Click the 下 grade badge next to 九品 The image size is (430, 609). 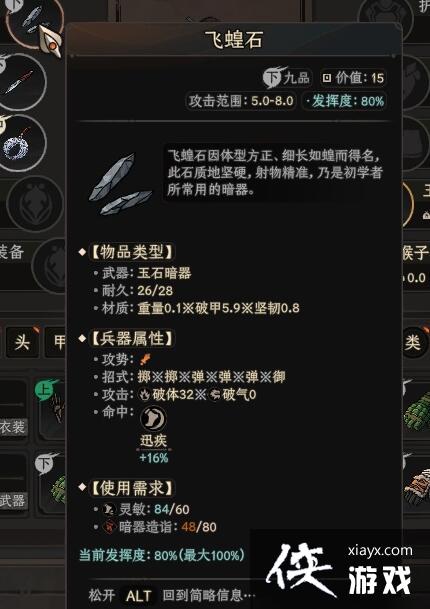pos(274,77)
